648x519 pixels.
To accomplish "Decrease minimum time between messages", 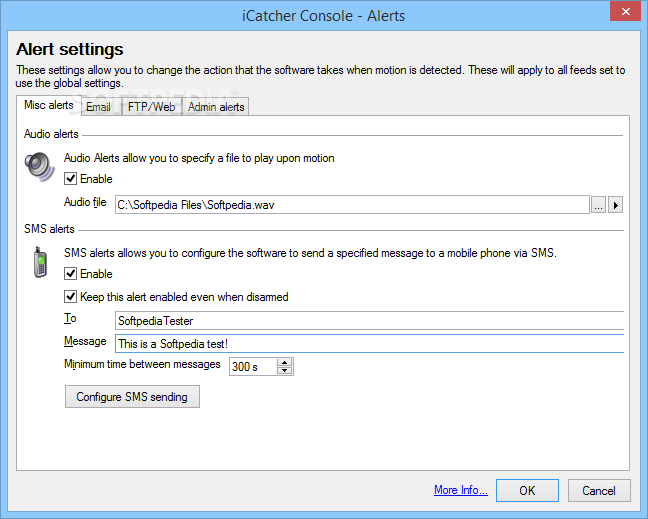I will click(284, 370).
